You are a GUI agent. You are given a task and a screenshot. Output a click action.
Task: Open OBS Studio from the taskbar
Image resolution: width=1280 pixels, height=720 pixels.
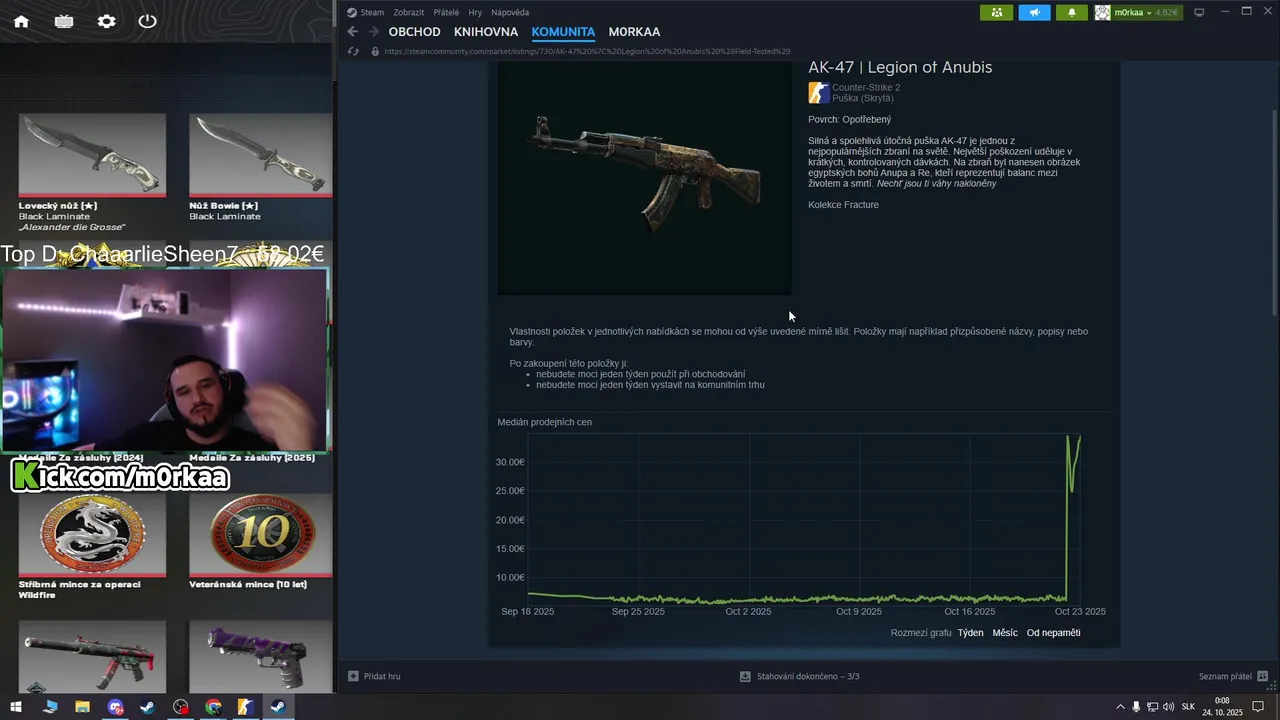tap(180, 707)
